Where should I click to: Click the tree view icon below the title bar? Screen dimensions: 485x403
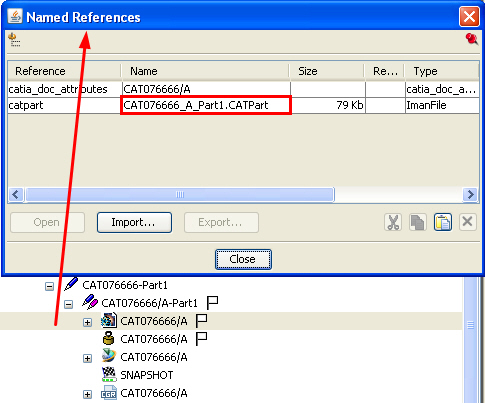coord(14,40)
